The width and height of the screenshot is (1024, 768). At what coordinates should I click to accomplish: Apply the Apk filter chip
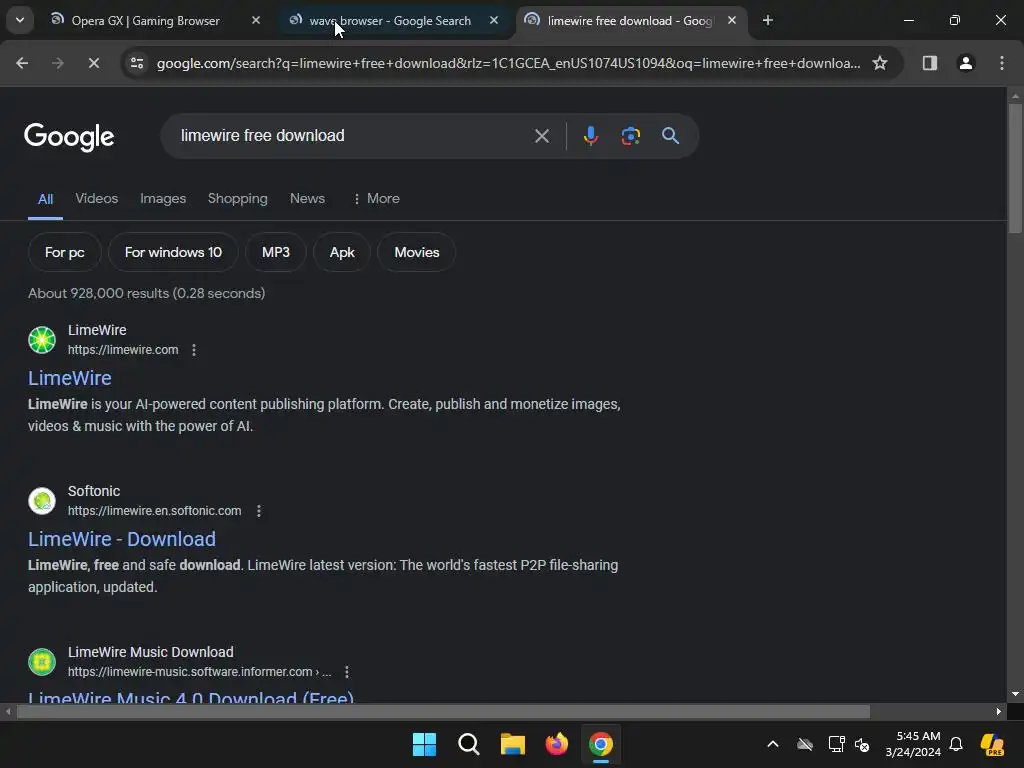342,252
